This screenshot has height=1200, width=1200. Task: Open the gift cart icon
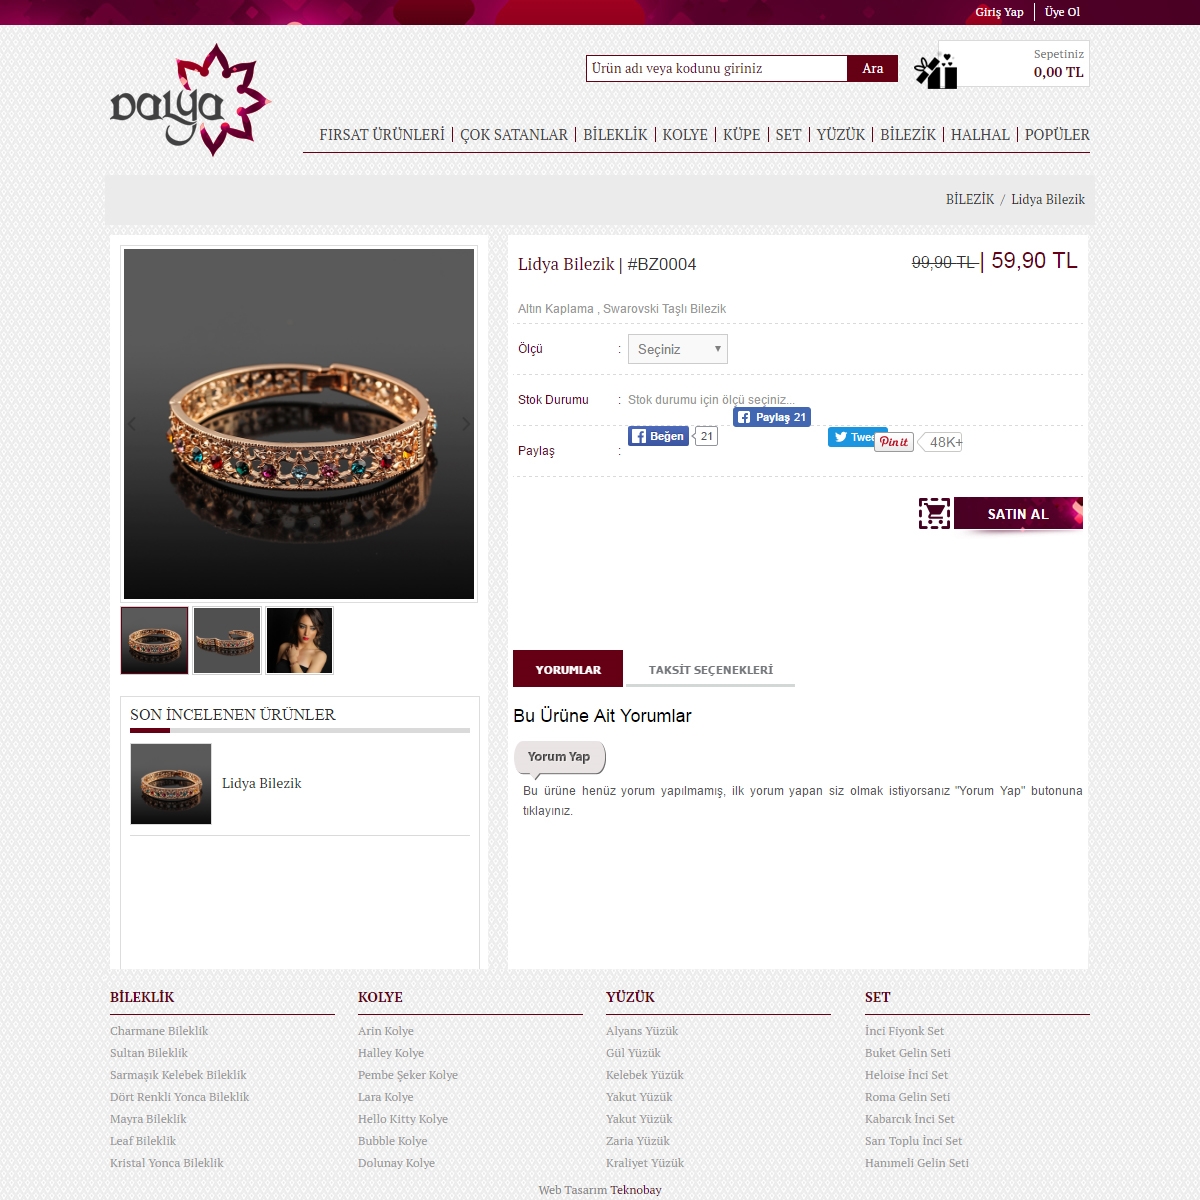point(936,70)
